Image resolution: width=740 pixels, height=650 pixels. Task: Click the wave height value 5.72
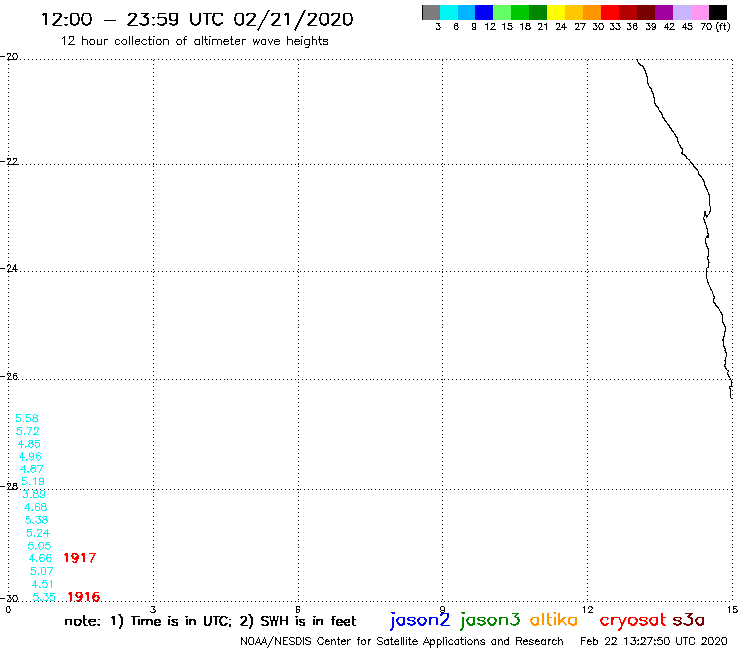point(28,431)
